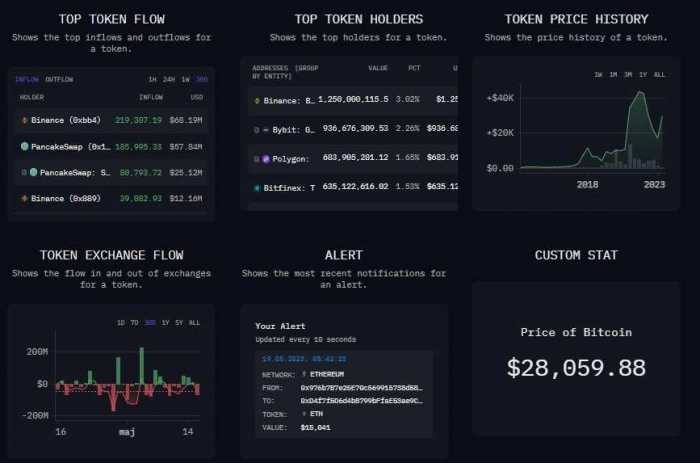The height and width of the screenshot is (463, 700).
Task: Select 5Y range on exchange flow chart
Action: click(177, 323)
